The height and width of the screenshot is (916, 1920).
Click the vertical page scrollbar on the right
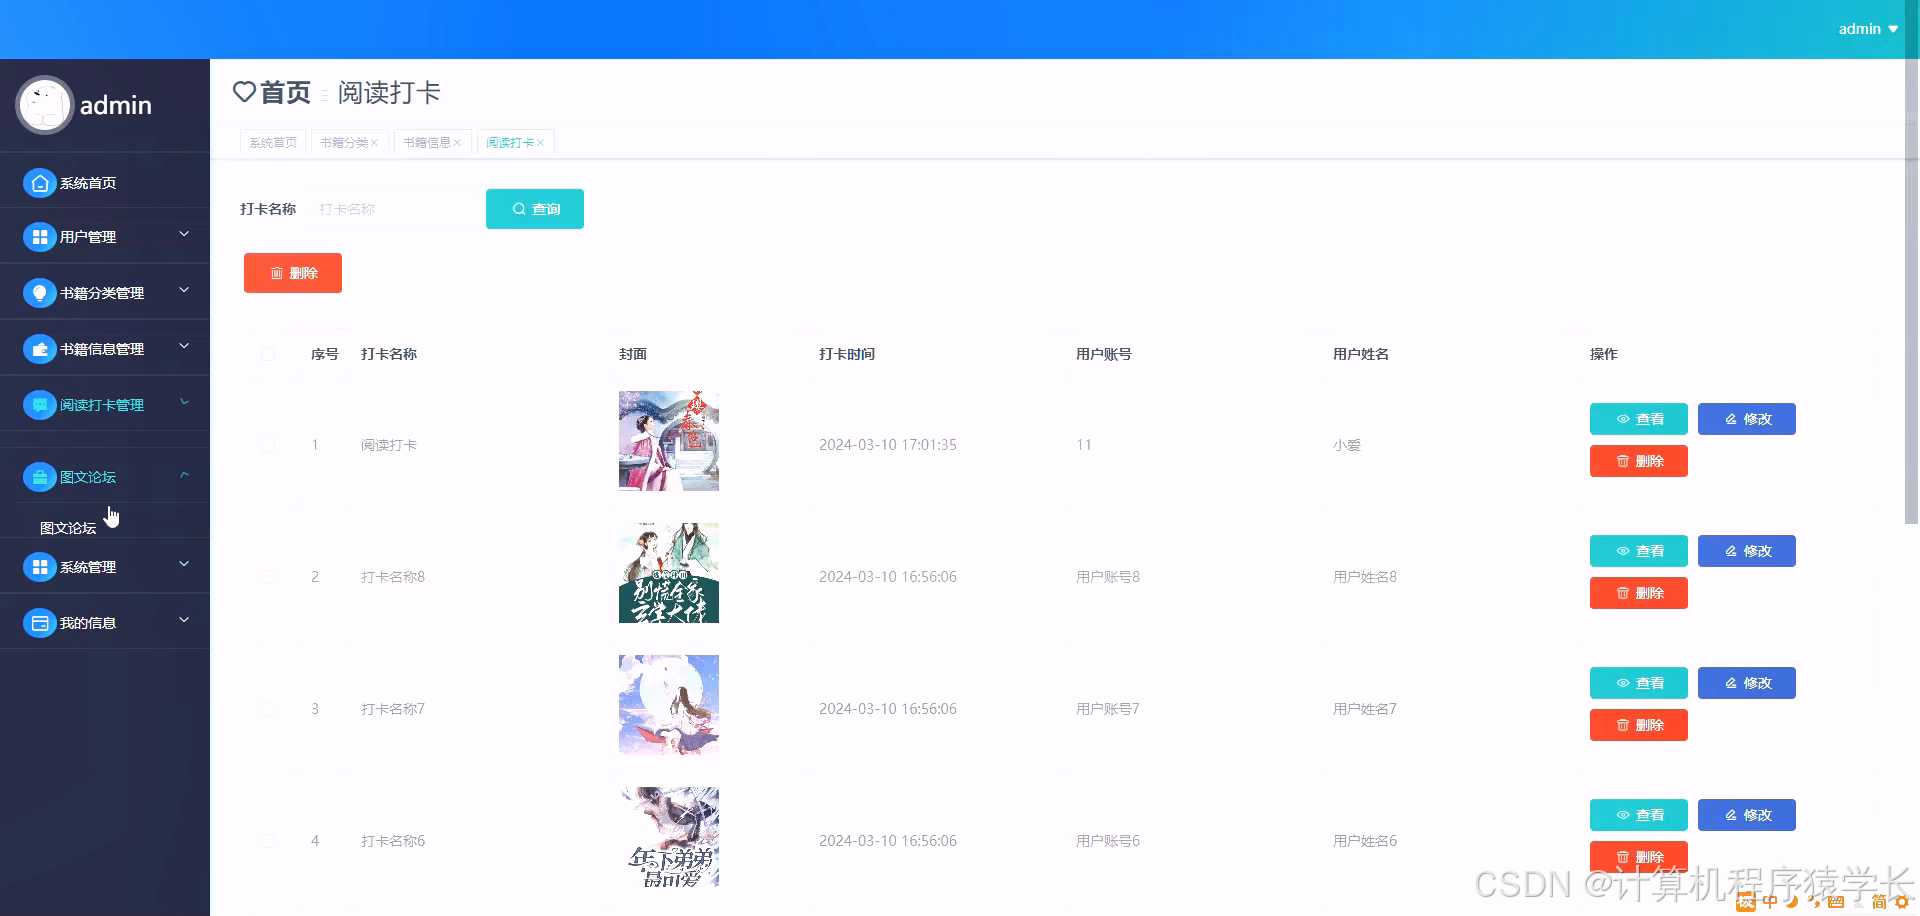(1911, 290)
